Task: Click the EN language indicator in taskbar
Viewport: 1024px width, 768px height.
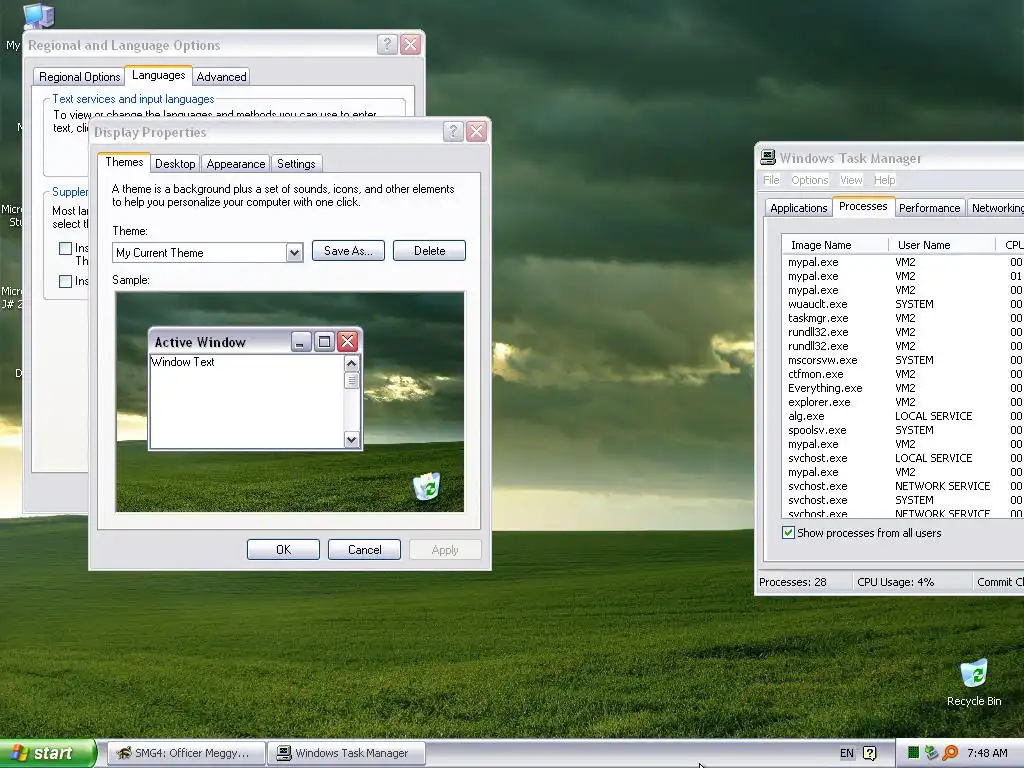Action: point(847,753)
